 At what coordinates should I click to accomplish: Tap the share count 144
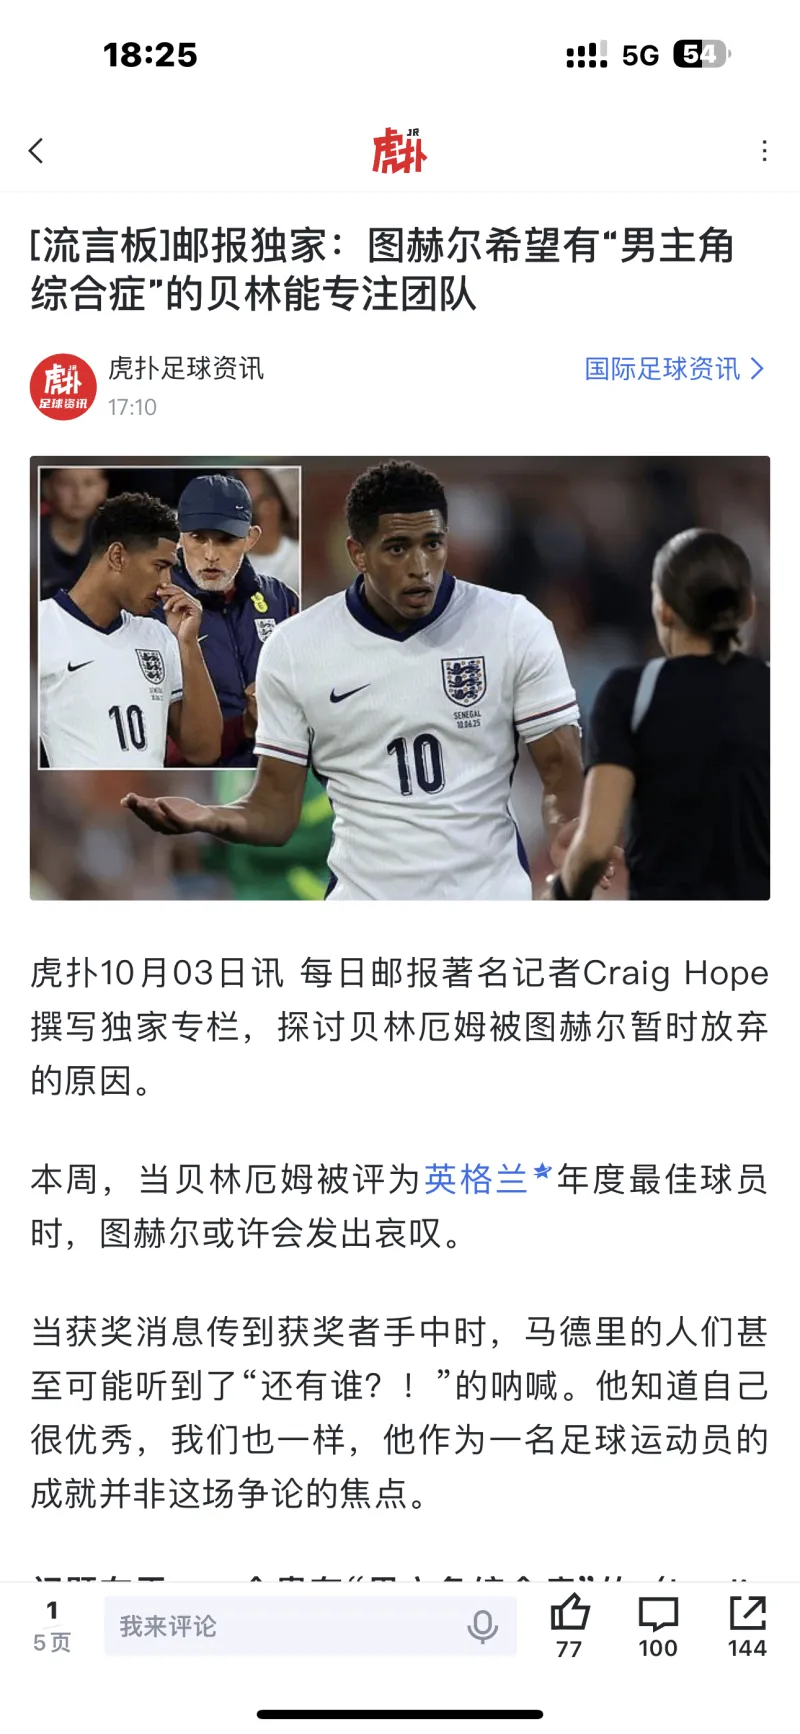747,1648
